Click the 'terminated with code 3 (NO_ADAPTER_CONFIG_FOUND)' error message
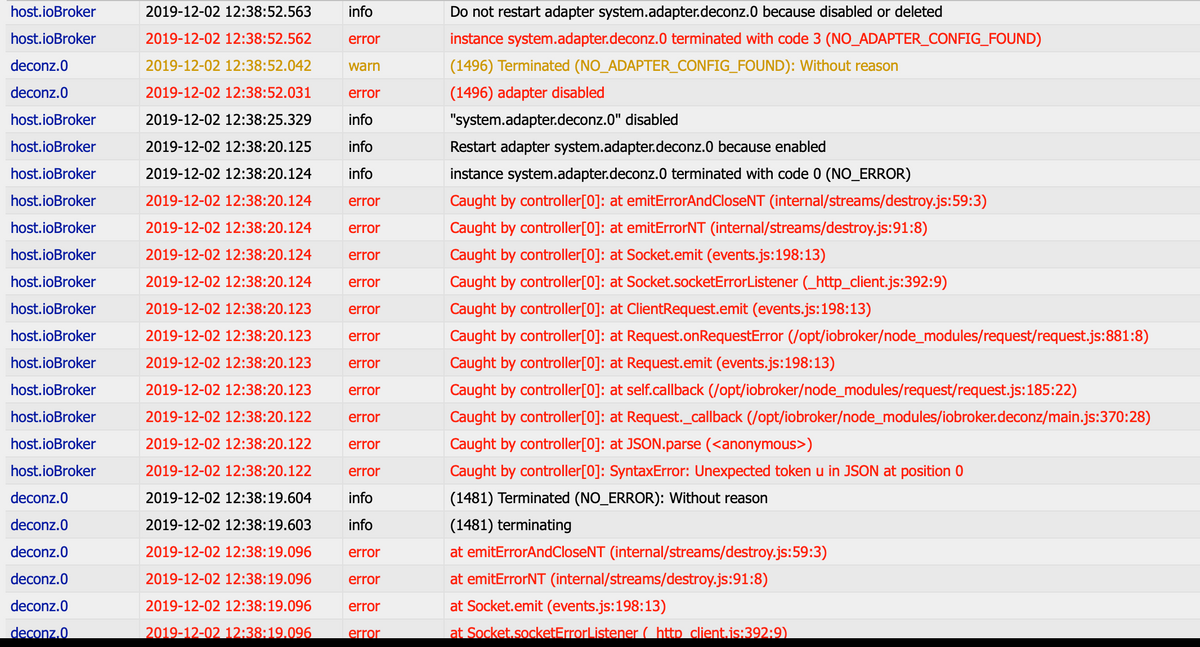 pos(746,39)
